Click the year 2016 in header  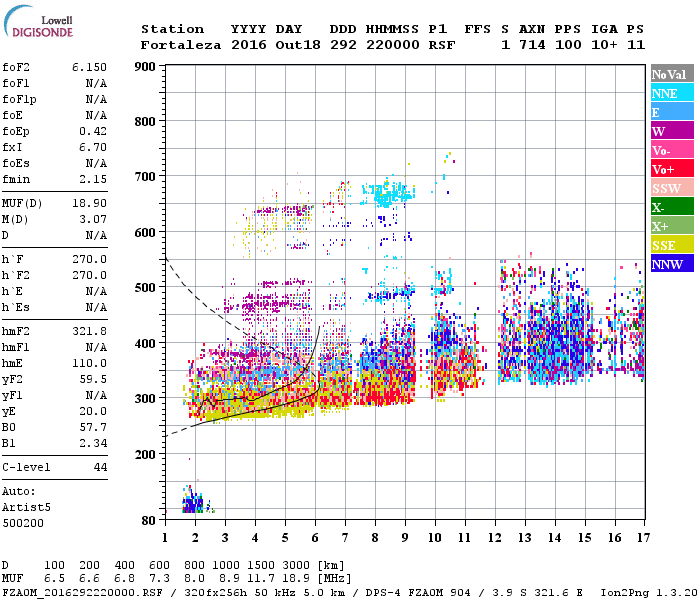(249, 45)
